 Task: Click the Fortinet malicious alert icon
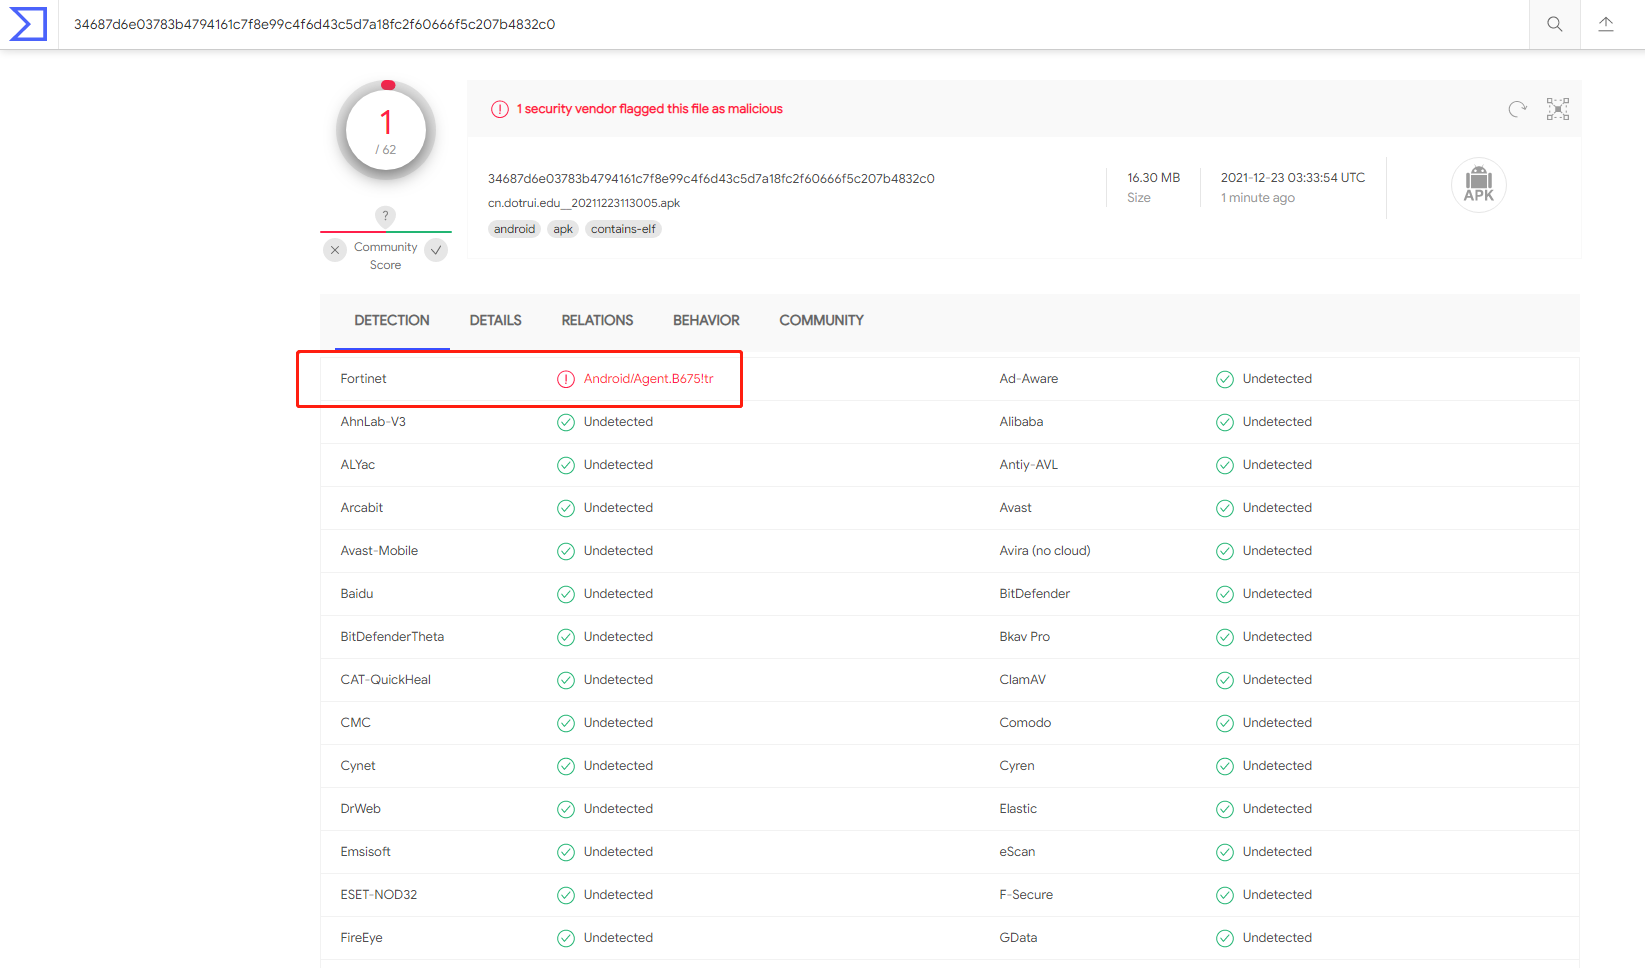click(566, 379)
